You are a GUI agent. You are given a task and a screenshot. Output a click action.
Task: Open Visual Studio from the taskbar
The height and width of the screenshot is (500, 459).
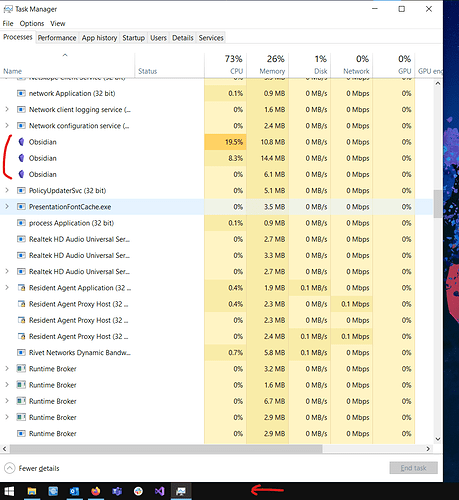click(160, 491)
